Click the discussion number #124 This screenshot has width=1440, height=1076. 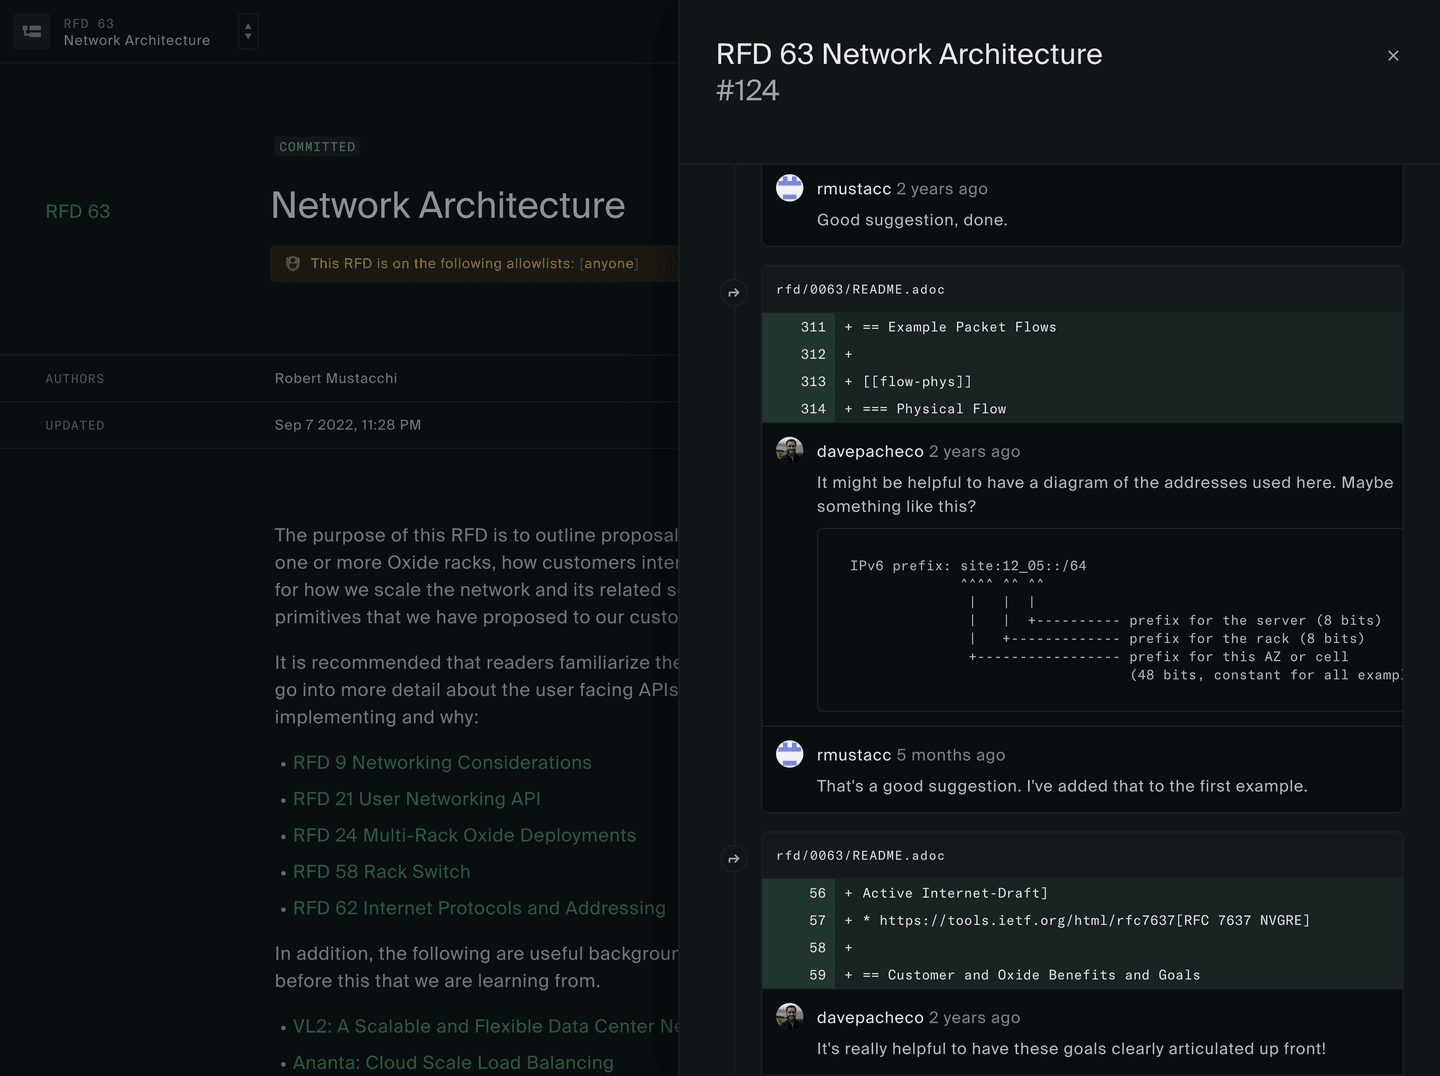click(x=748, y=90)
